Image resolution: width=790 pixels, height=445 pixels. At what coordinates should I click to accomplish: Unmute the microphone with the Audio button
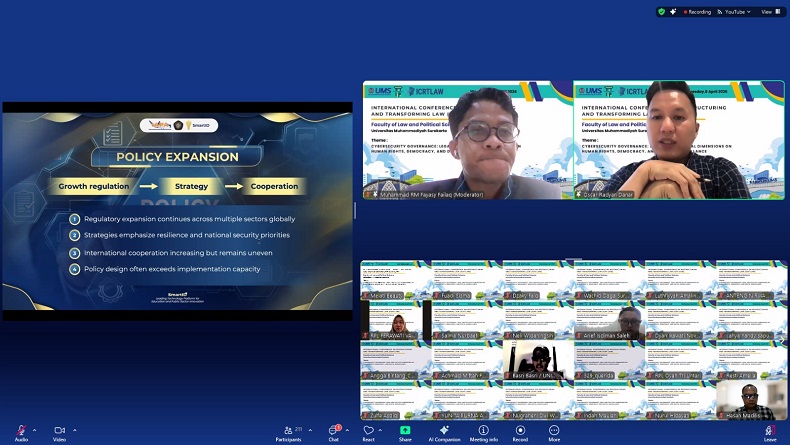[21, 431]
